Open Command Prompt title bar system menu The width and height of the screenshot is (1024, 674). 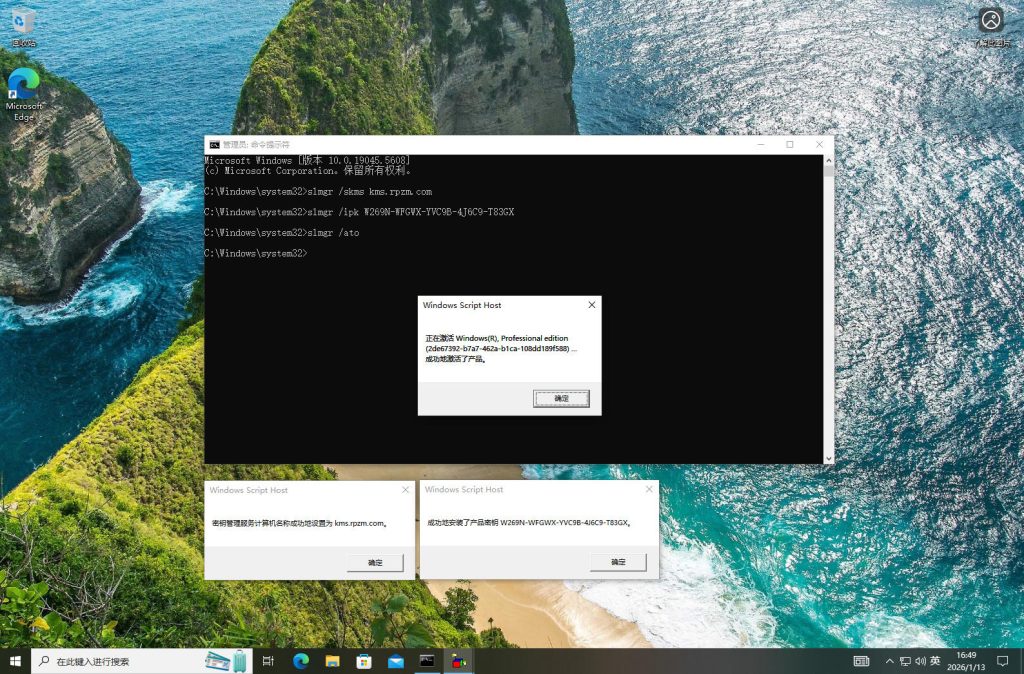(213, 145)
